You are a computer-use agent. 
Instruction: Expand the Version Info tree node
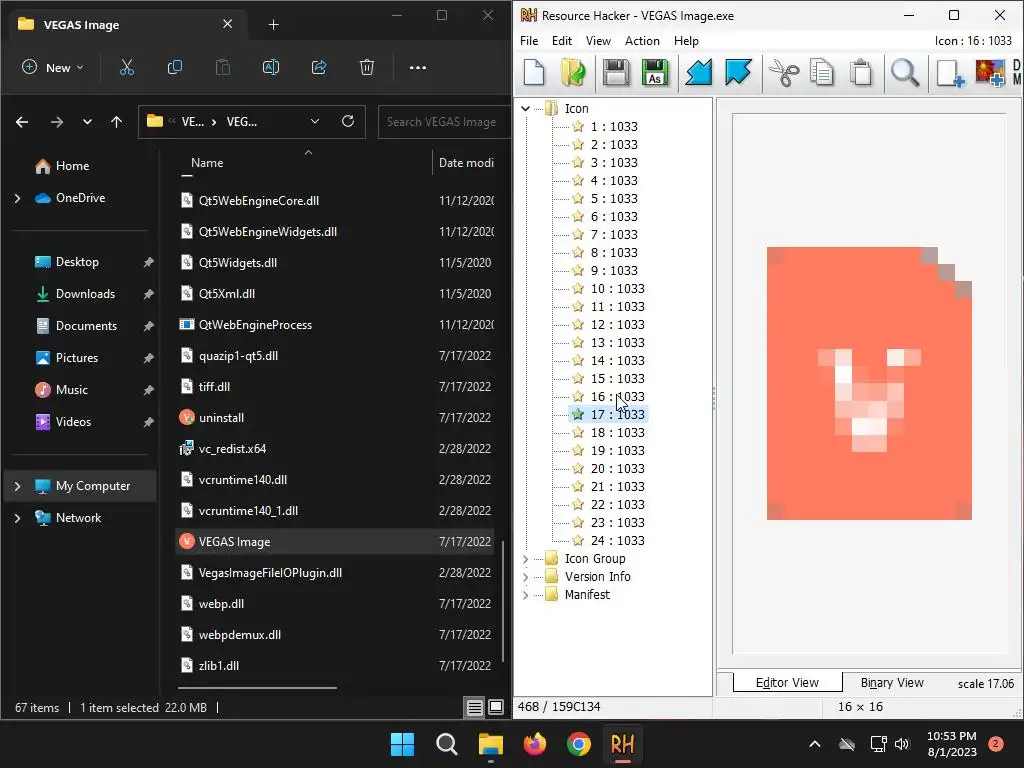[x=526, y=577]
